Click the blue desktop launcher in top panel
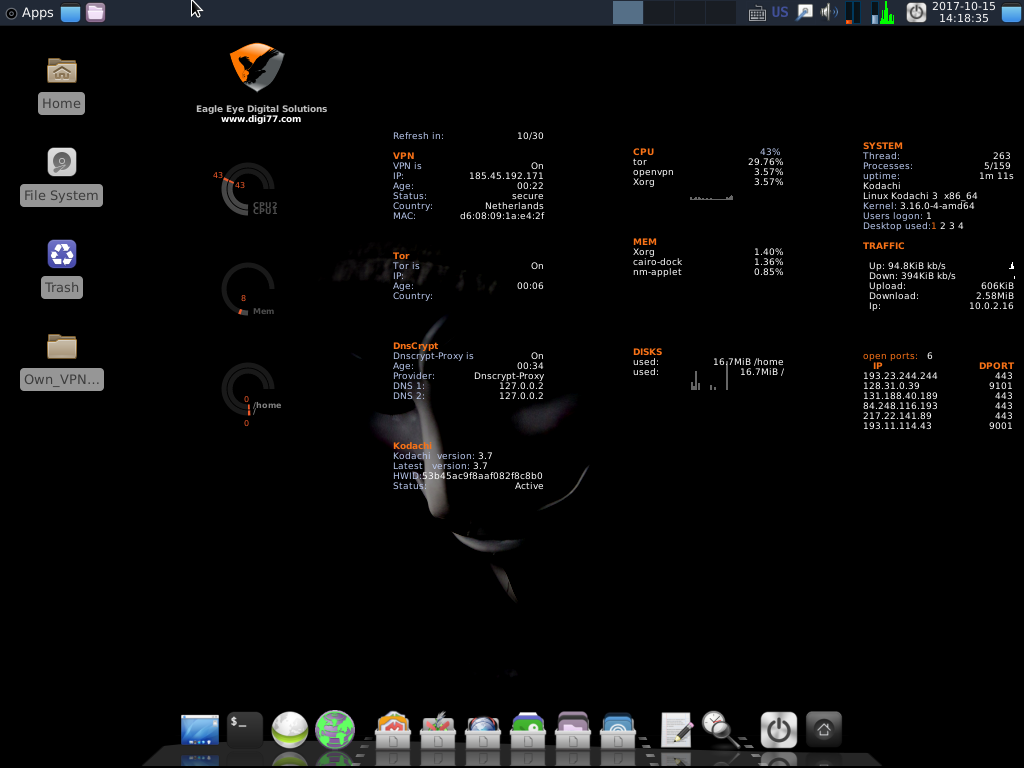 71,12
